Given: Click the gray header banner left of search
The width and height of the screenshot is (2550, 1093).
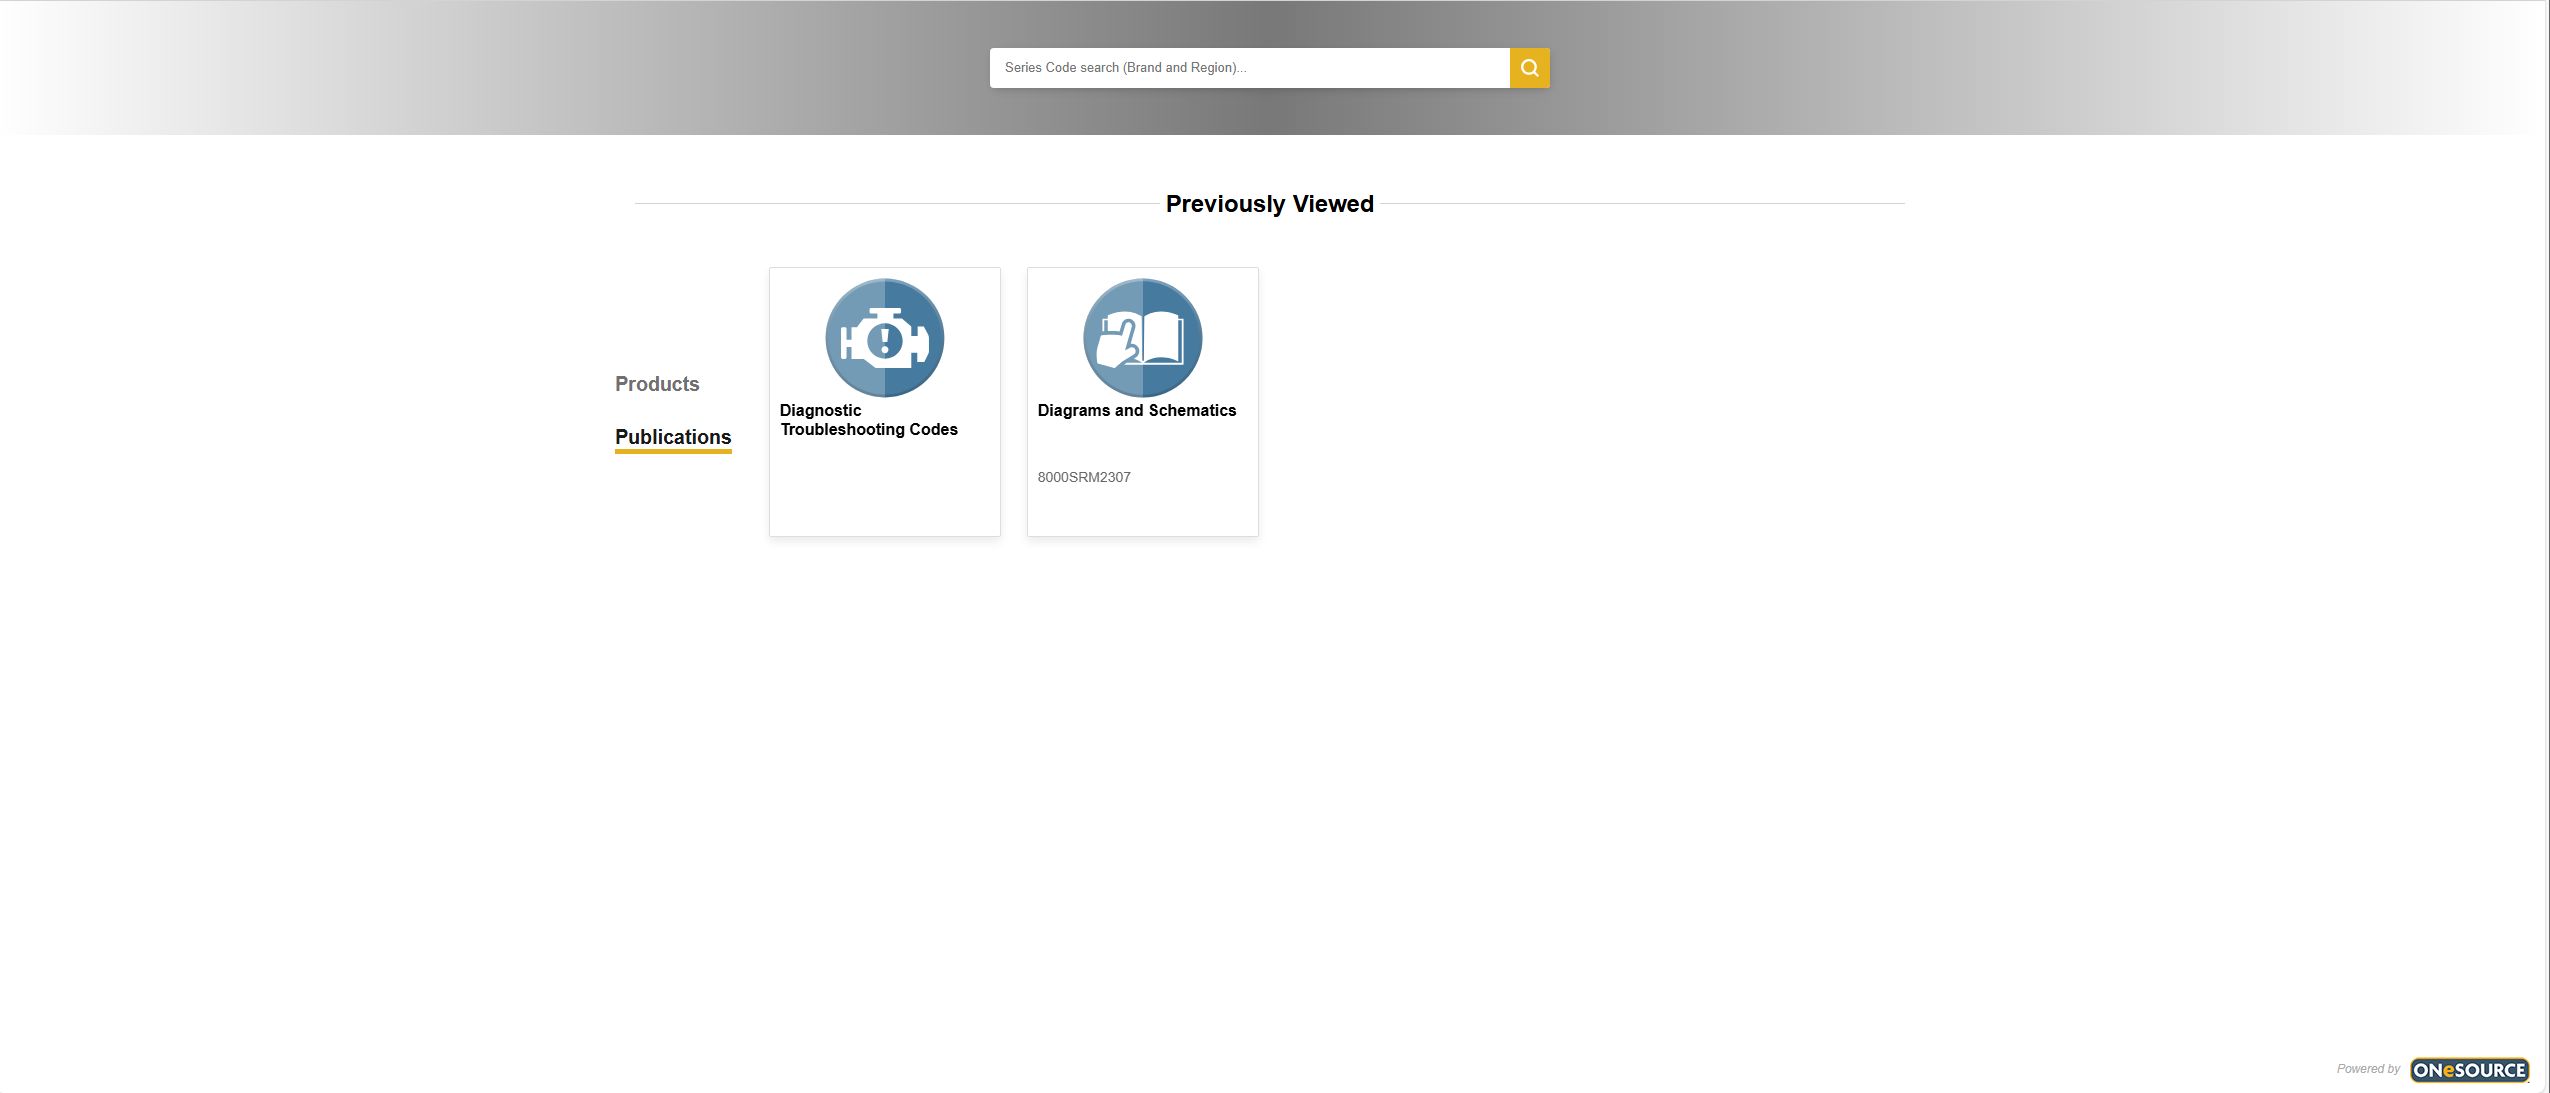Looking at the screenshot, I should pyautogui.click(x=500, y=68).
